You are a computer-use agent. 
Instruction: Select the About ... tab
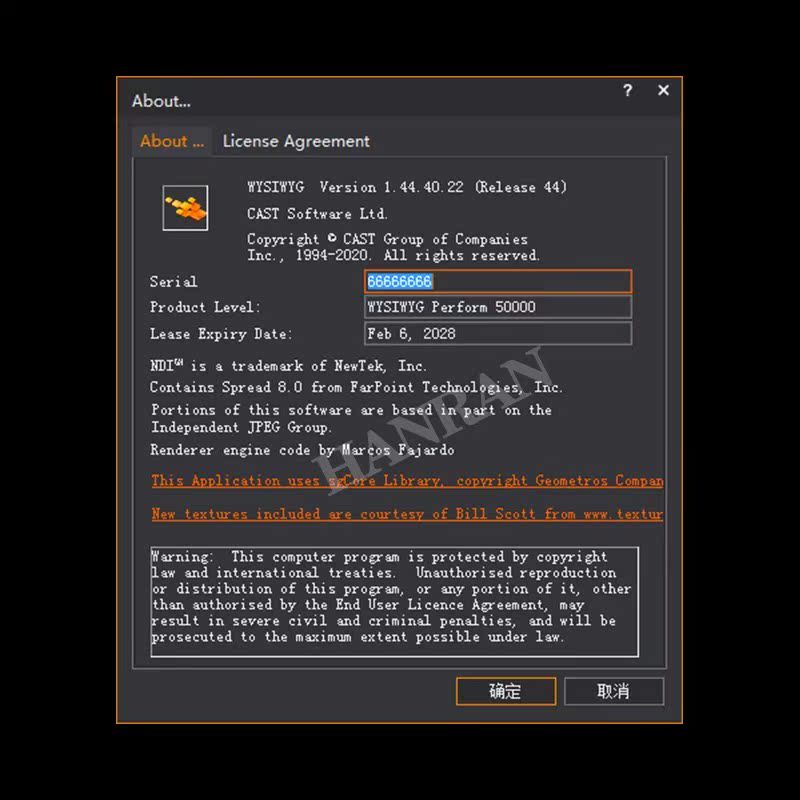tap(172, 141)
